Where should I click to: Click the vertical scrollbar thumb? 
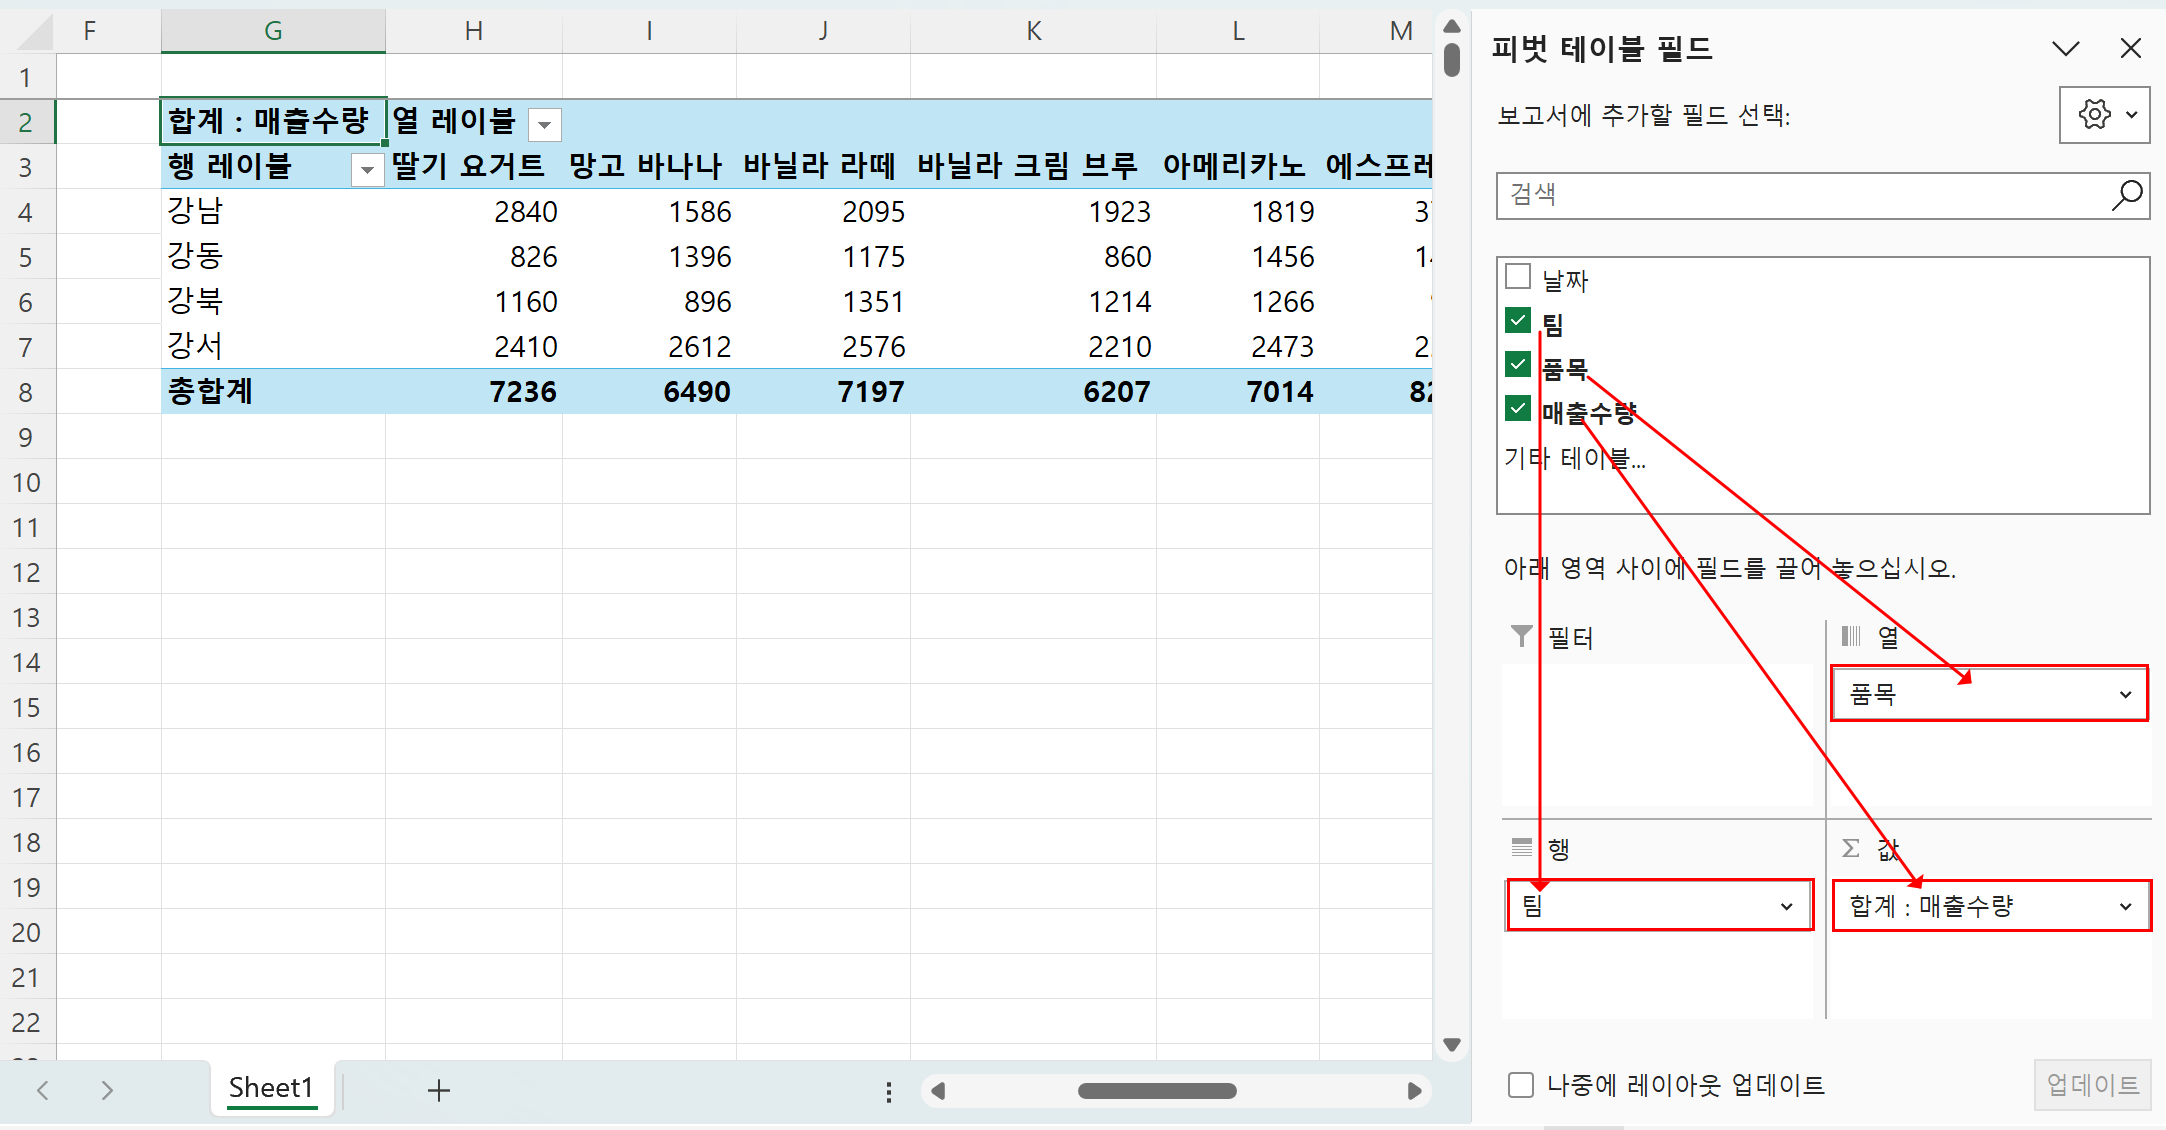pyautogui.click(x=1452, y=59)
